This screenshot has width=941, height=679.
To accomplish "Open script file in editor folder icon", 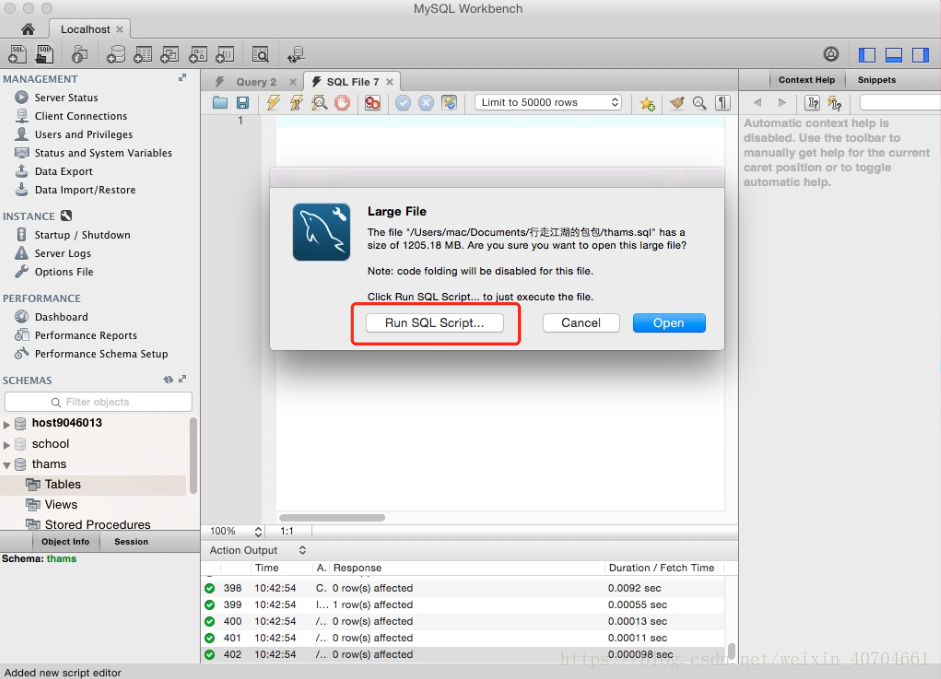I will pyautogui.click(x=220, y=103).
